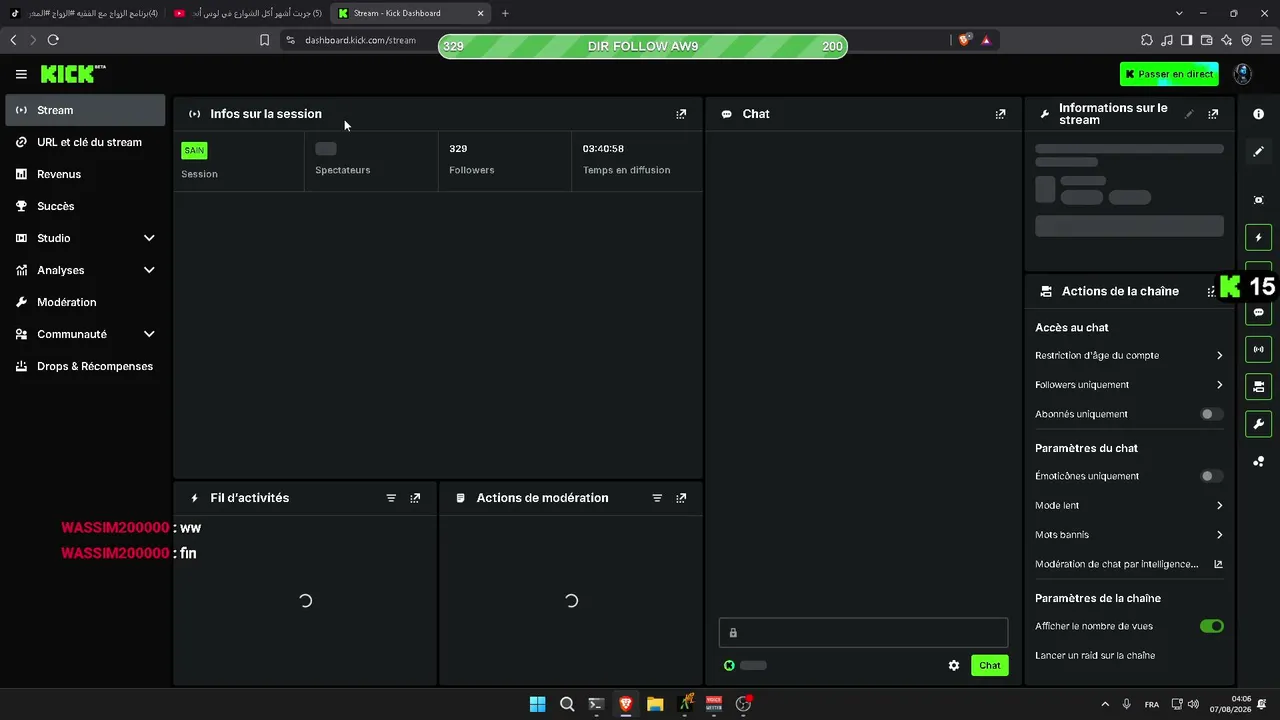This screenshot has height=720, width=1280.
Task: Click the three-dots icon at the bottom of the right sidebar
Action: pyautogui.click(x=1259, y=461)
